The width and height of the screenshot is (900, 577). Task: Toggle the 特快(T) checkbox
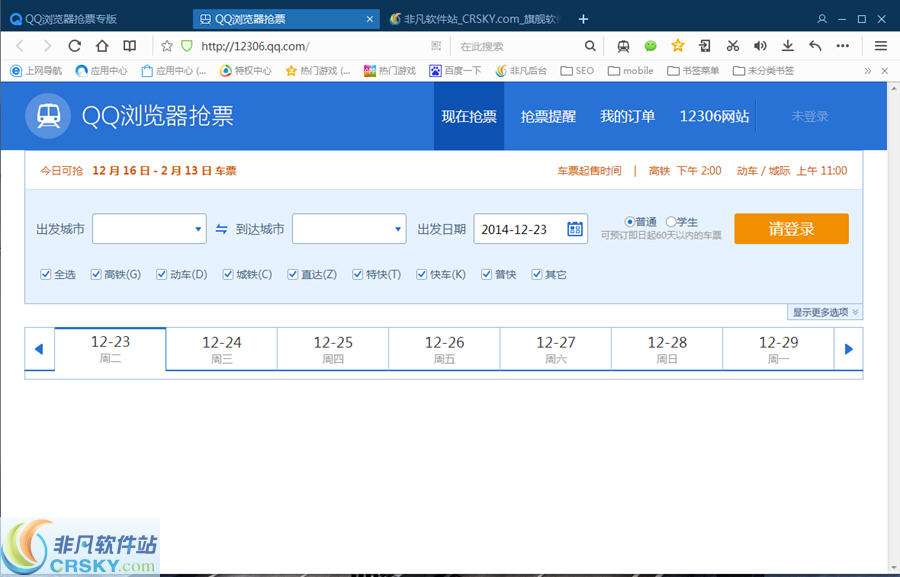pos(358,274)
